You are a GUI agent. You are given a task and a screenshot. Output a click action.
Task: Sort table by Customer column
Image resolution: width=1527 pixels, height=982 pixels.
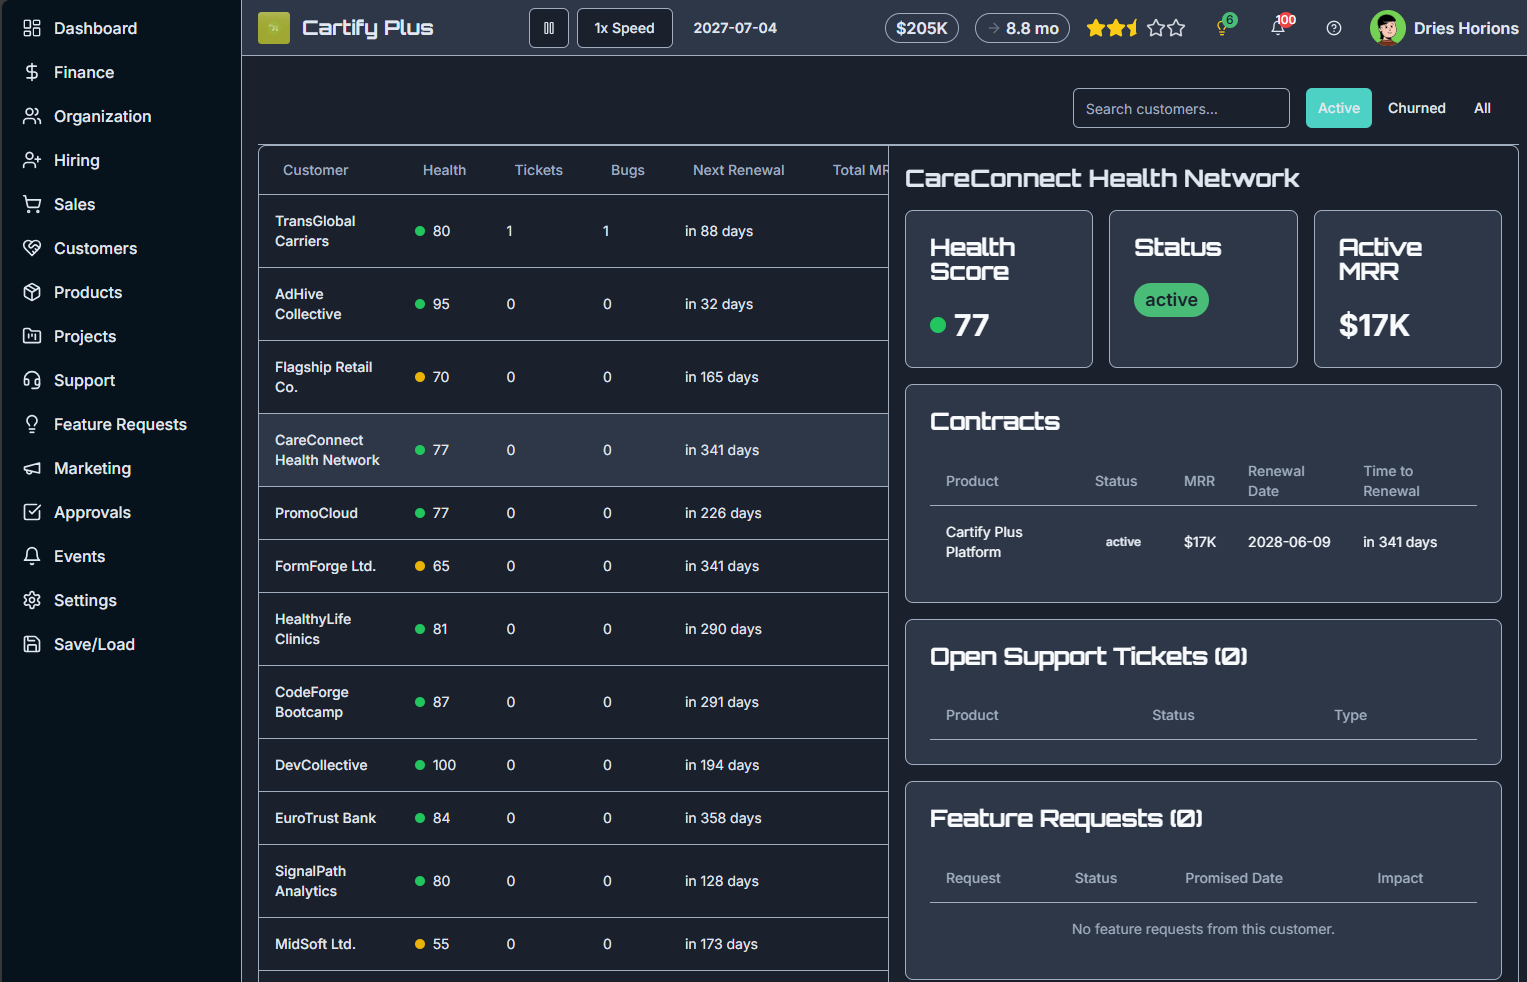(316, 170)
